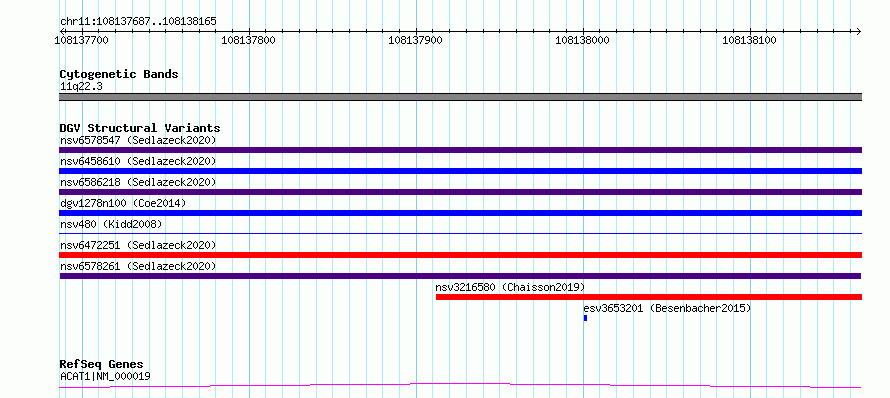
Task: Select the purple bar under nsv6586218
Action: coord(460,192)
